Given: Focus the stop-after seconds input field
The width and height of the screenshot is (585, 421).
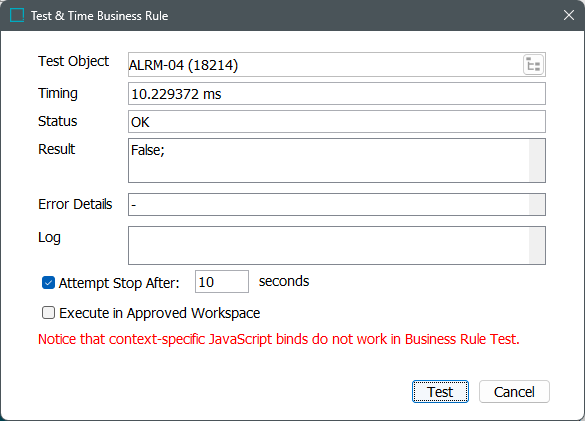Looking at the screenshot, I should pyautogui.click(x=222, y=281).
